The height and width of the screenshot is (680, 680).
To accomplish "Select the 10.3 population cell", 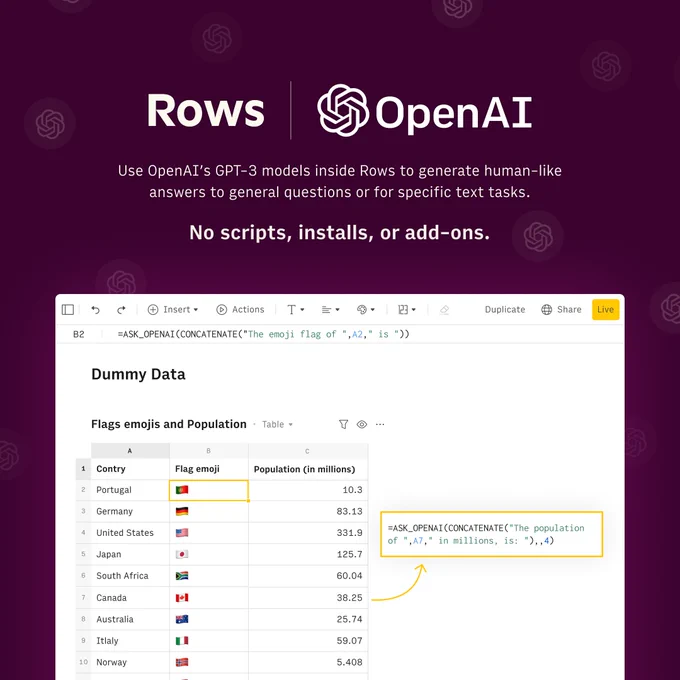I will point(308,490).
